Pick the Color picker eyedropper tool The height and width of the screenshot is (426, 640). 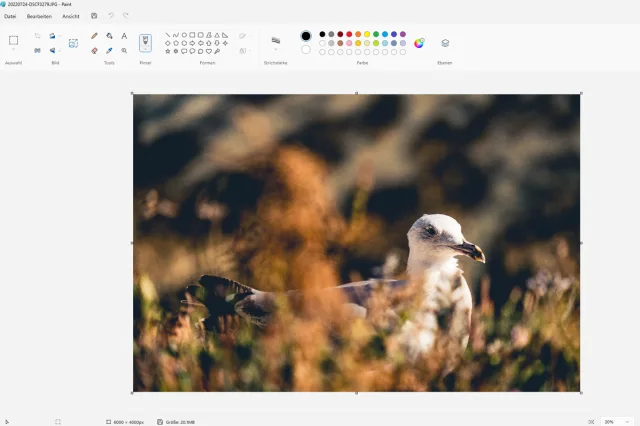pyautogui.click(x=109, y=50)
